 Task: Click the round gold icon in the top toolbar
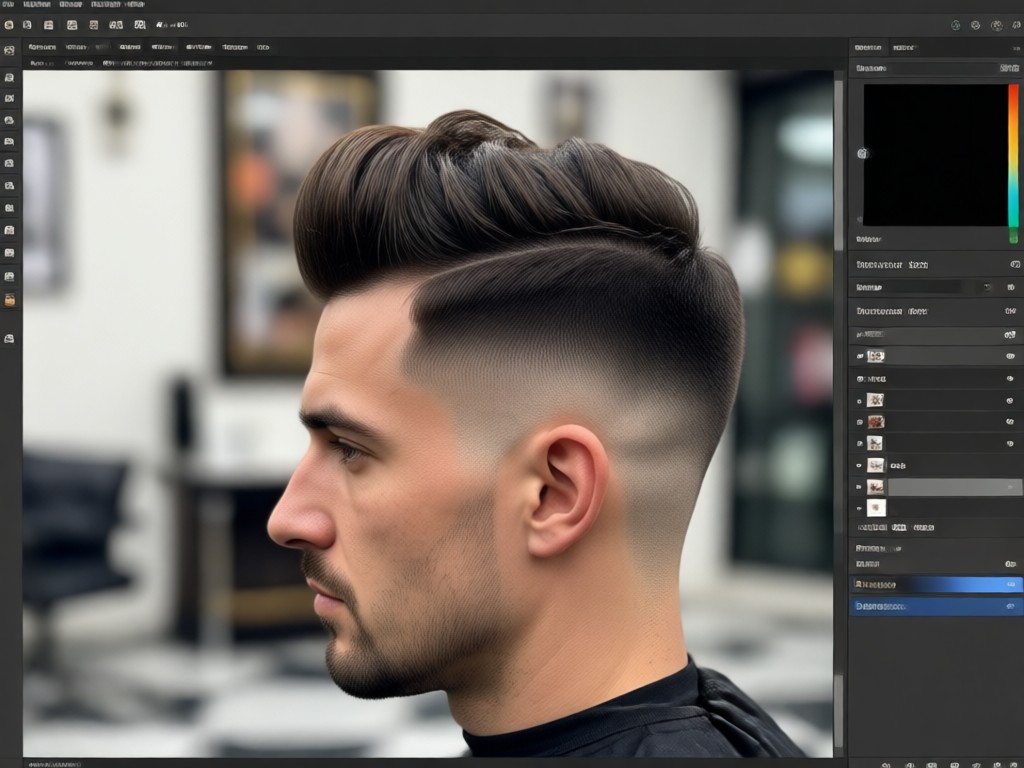8,25
